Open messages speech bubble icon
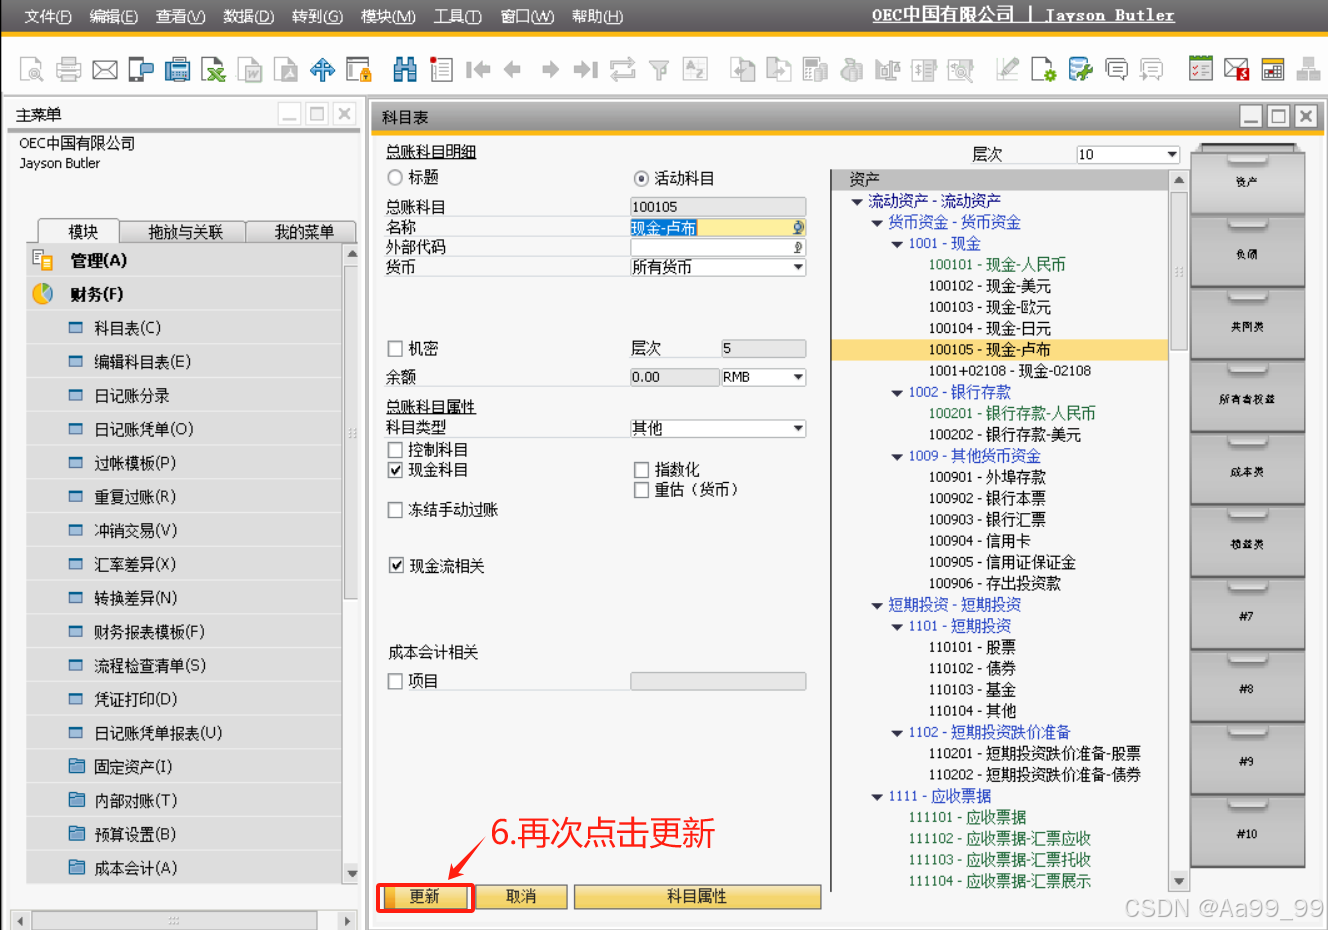 point(1116,69)
